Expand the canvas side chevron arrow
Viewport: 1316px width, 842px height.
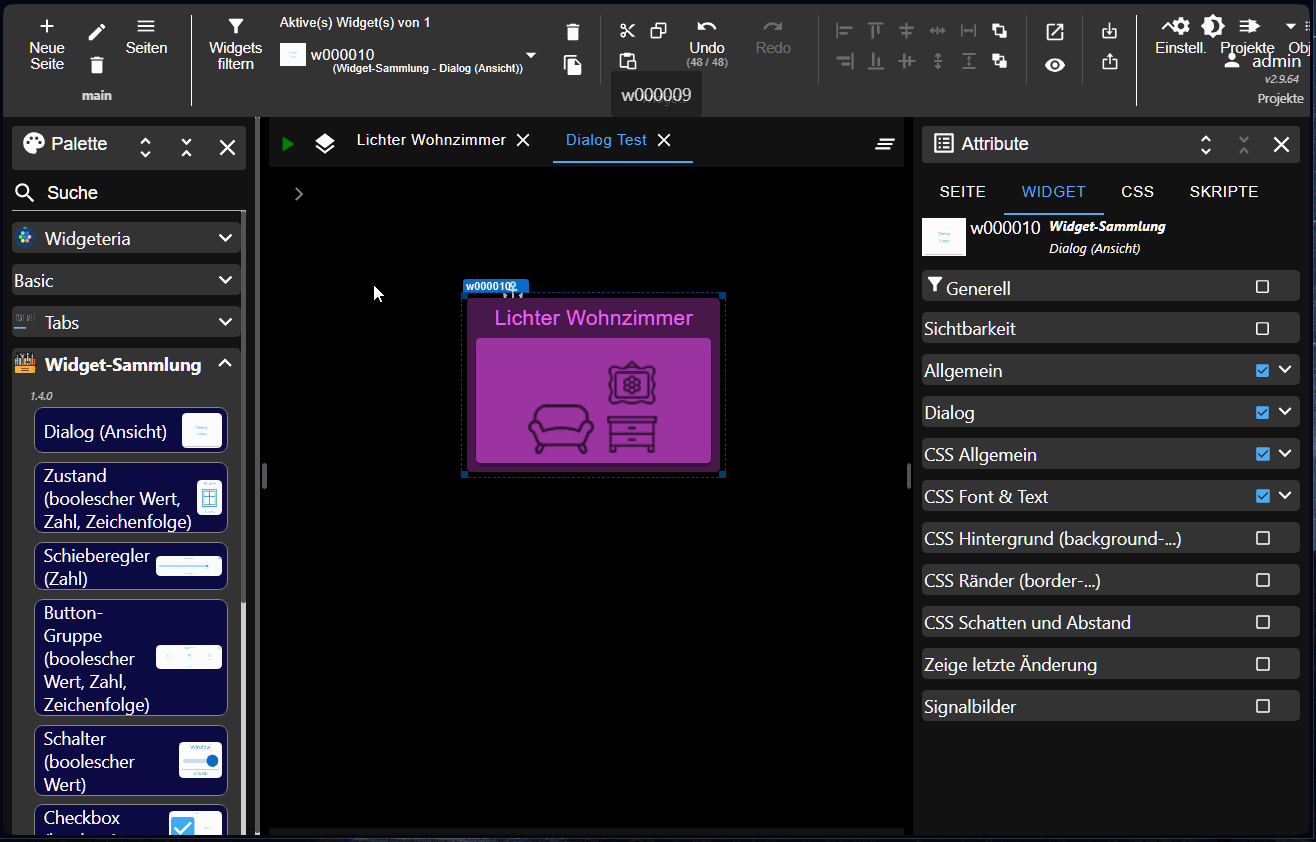(298, 194)
